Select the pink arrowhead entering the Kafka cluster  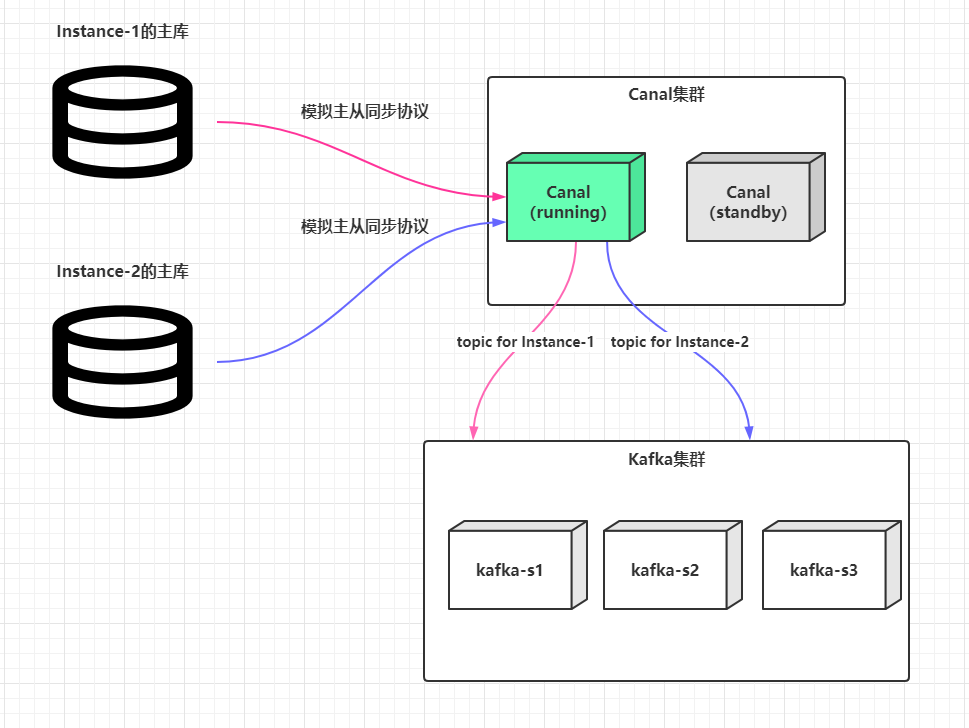(474, 432)
